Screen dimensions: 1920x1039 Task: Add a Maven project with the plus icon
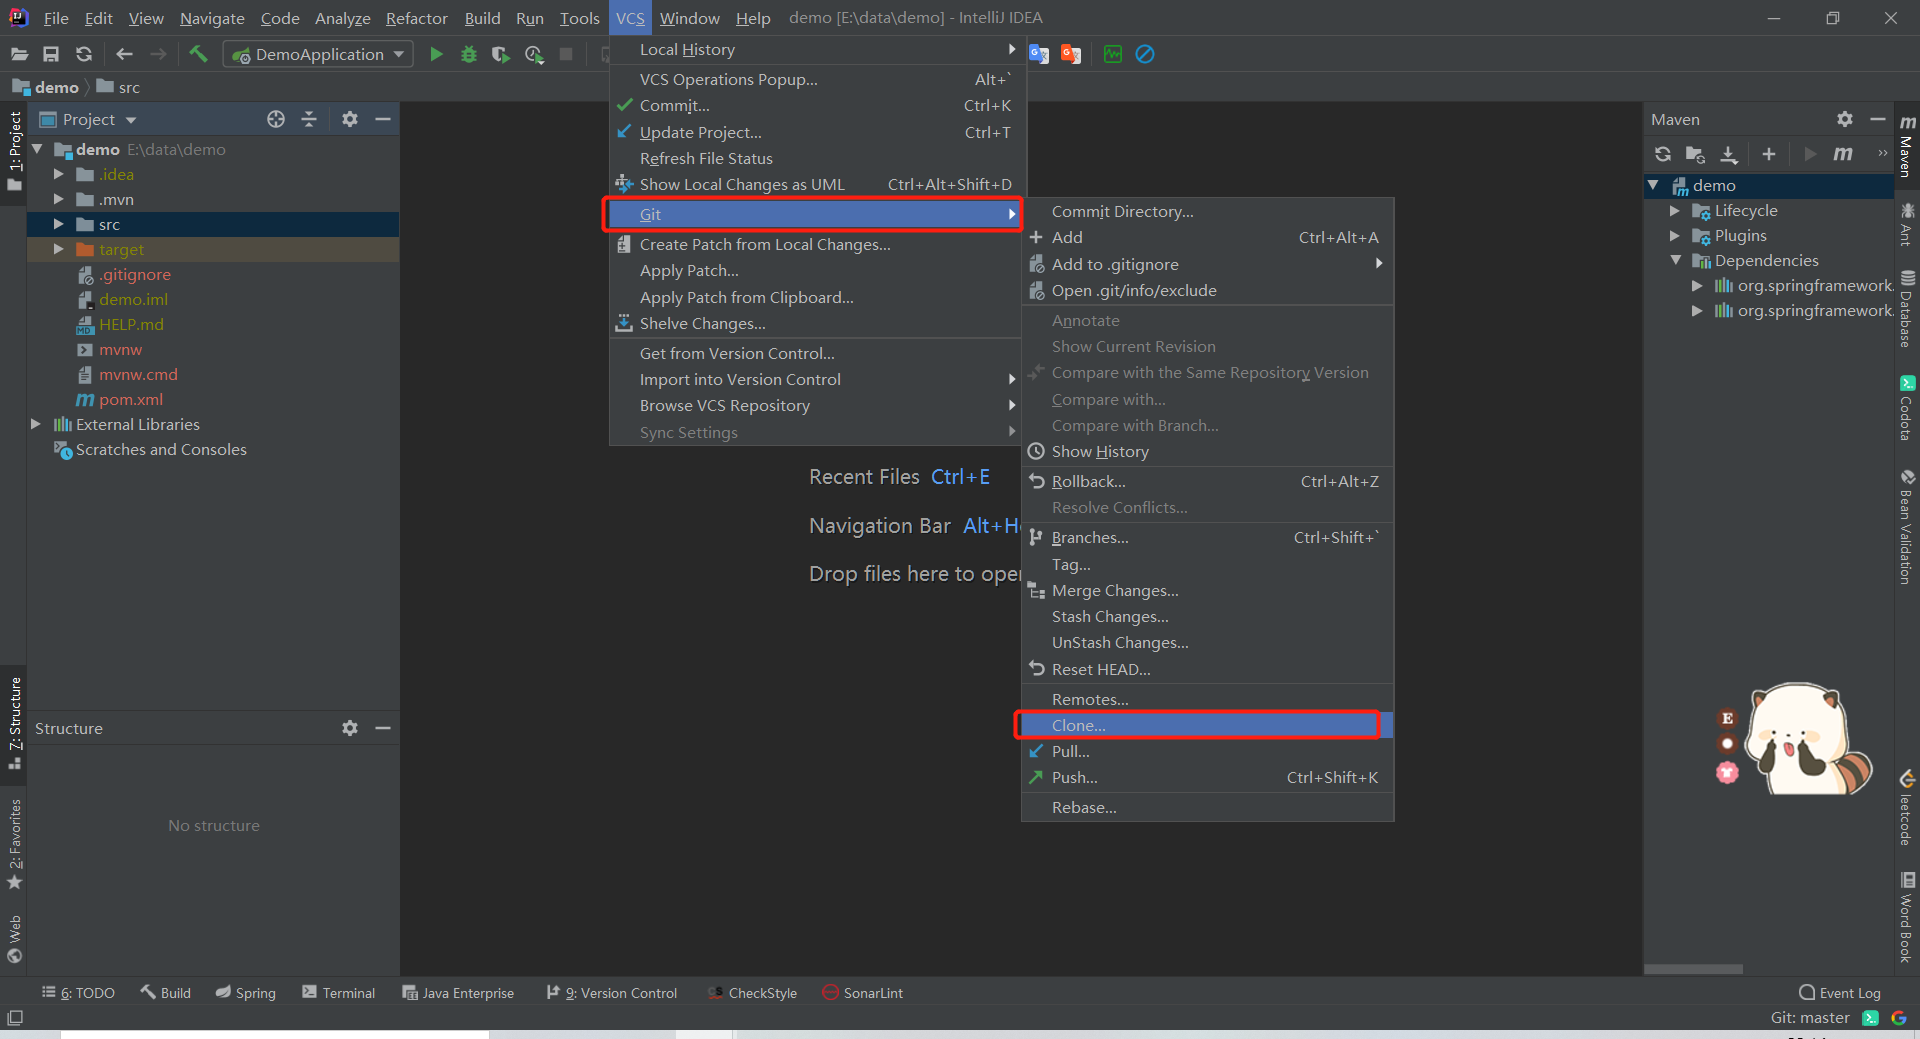pos(1769,154)
